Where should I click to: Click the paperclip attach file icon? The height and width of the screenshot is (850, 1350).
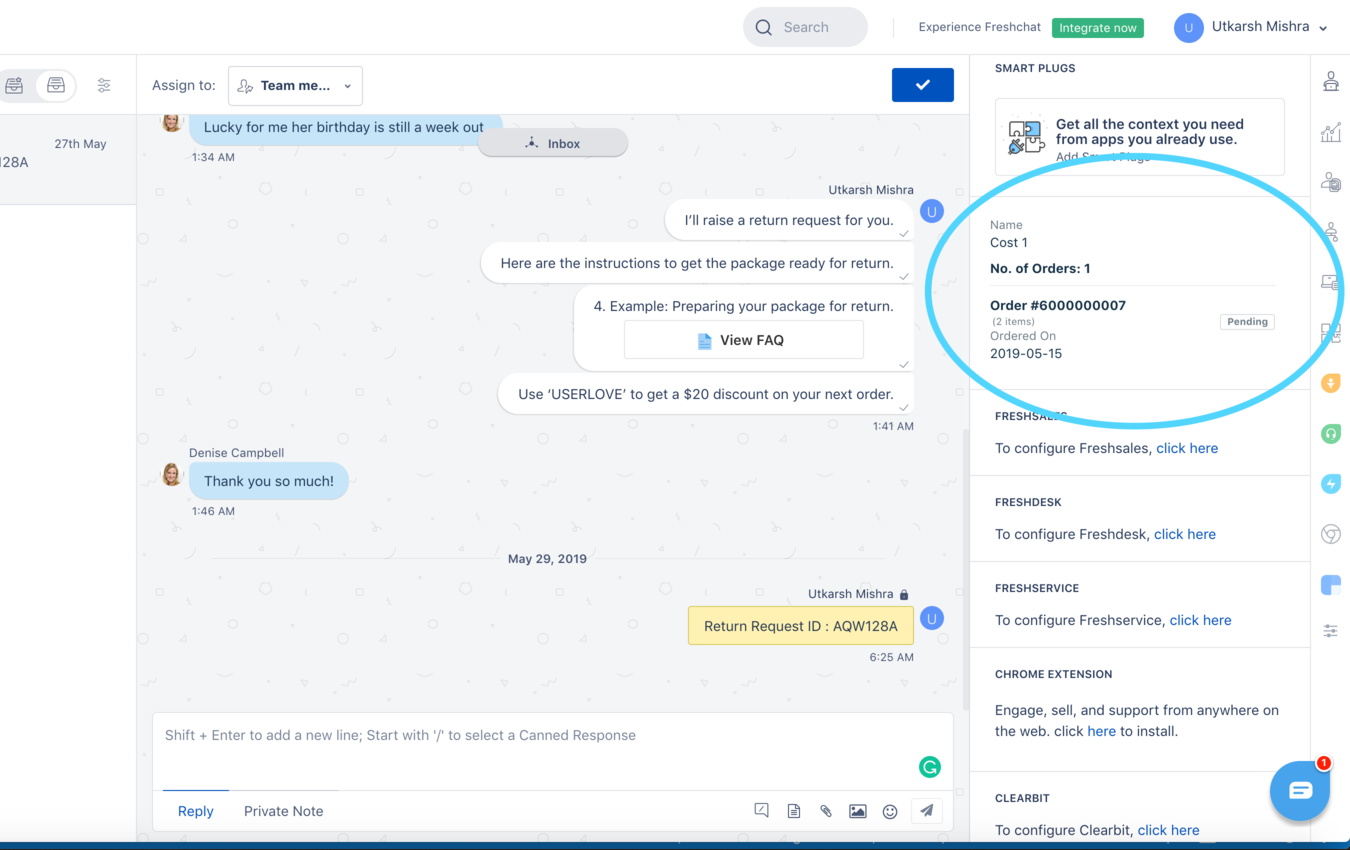[826, 811]
